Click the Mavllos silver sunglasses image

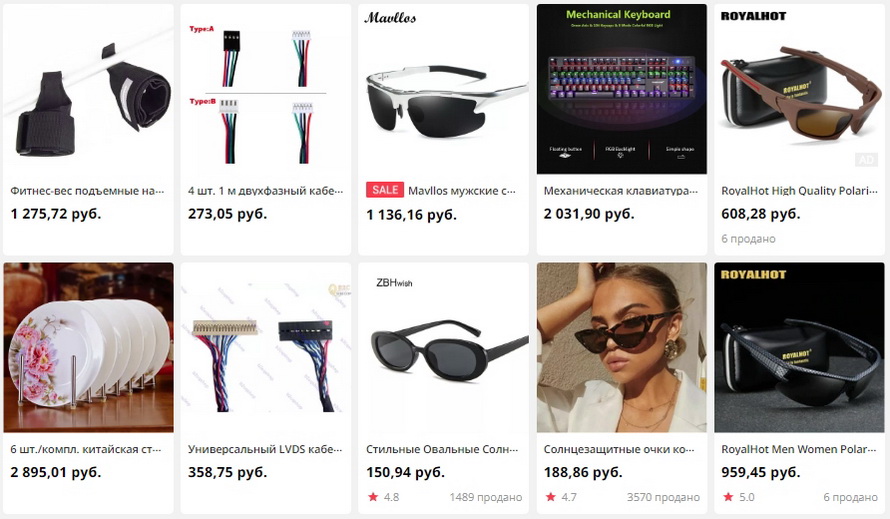tap(443, 89)
